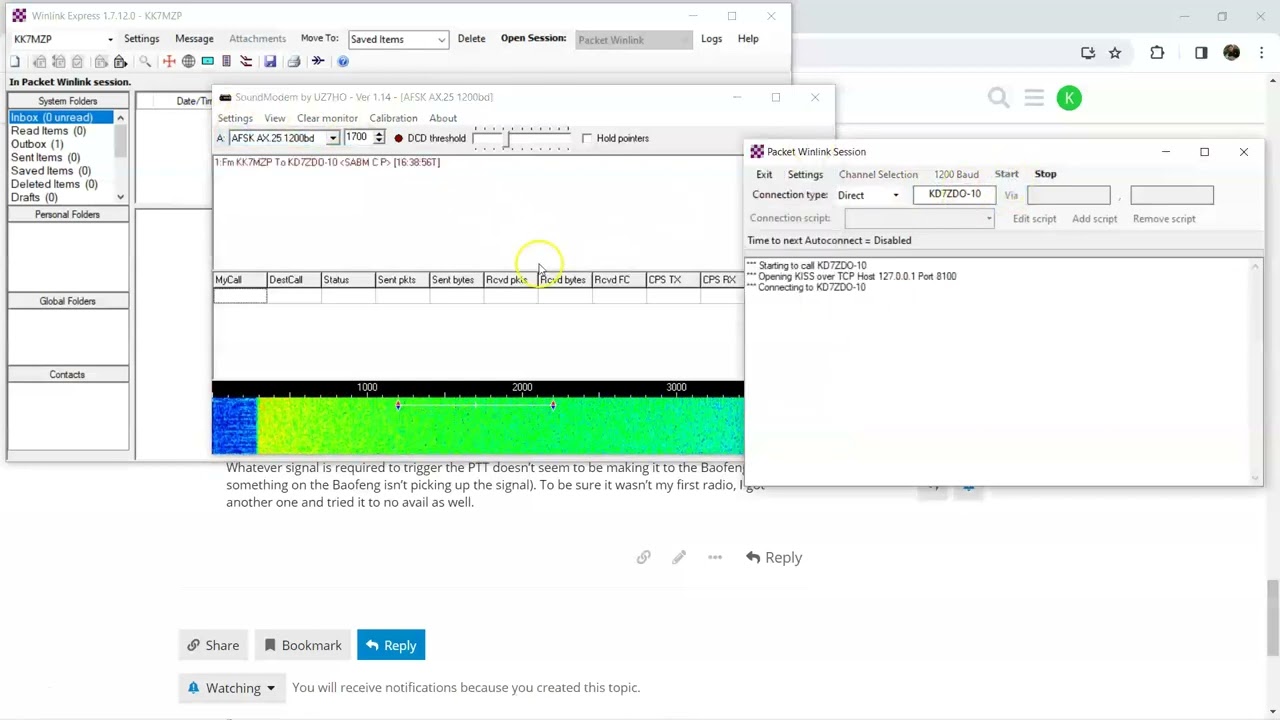Click the blue floppy disk save icon
This screenshot has height=720, width=1280.
click(x=270, y=62)
